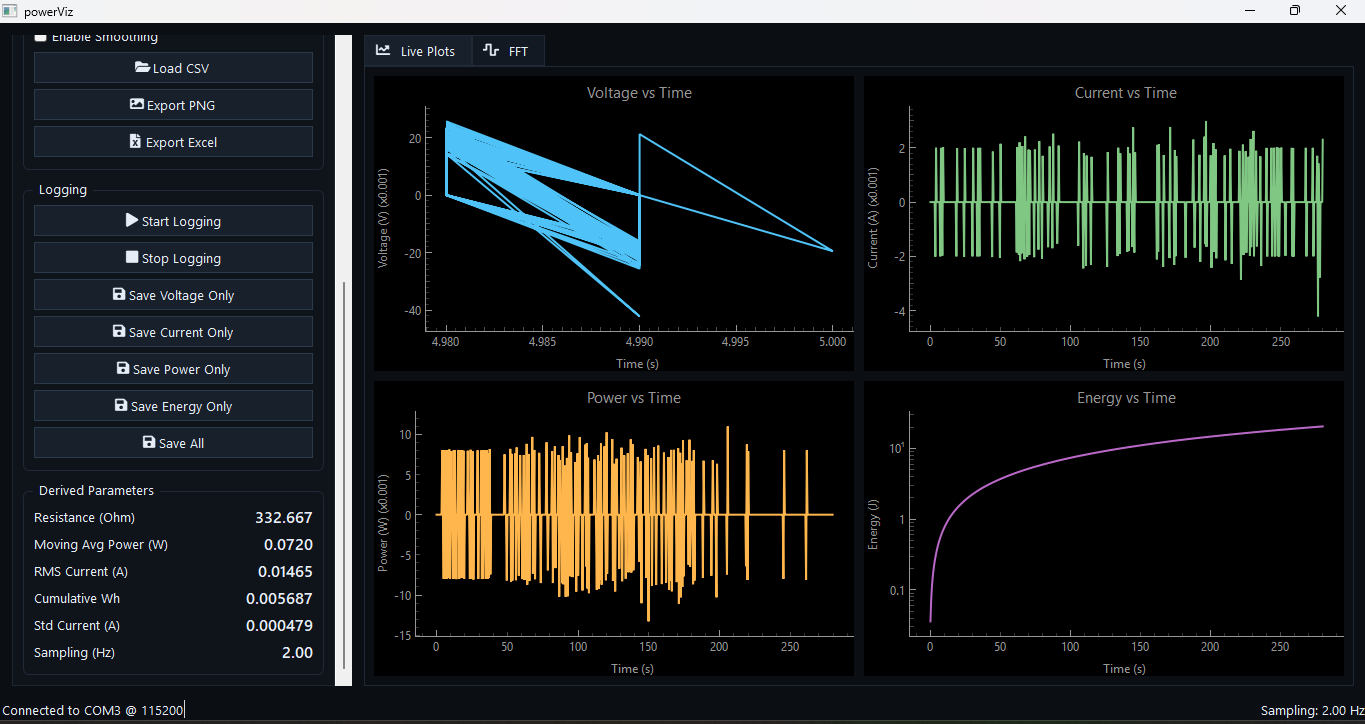Viewport: 1365px width, 724px height.
Task: Click the save icon on Save Energy Only
Action: (120, 405)
